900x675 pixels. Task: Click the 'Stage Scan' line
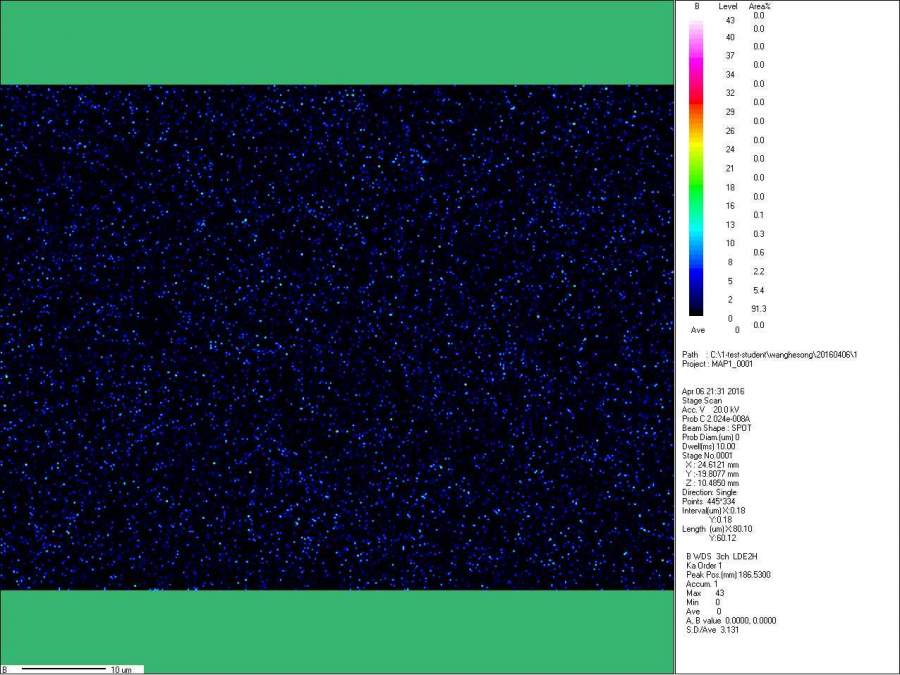[702, 401]
